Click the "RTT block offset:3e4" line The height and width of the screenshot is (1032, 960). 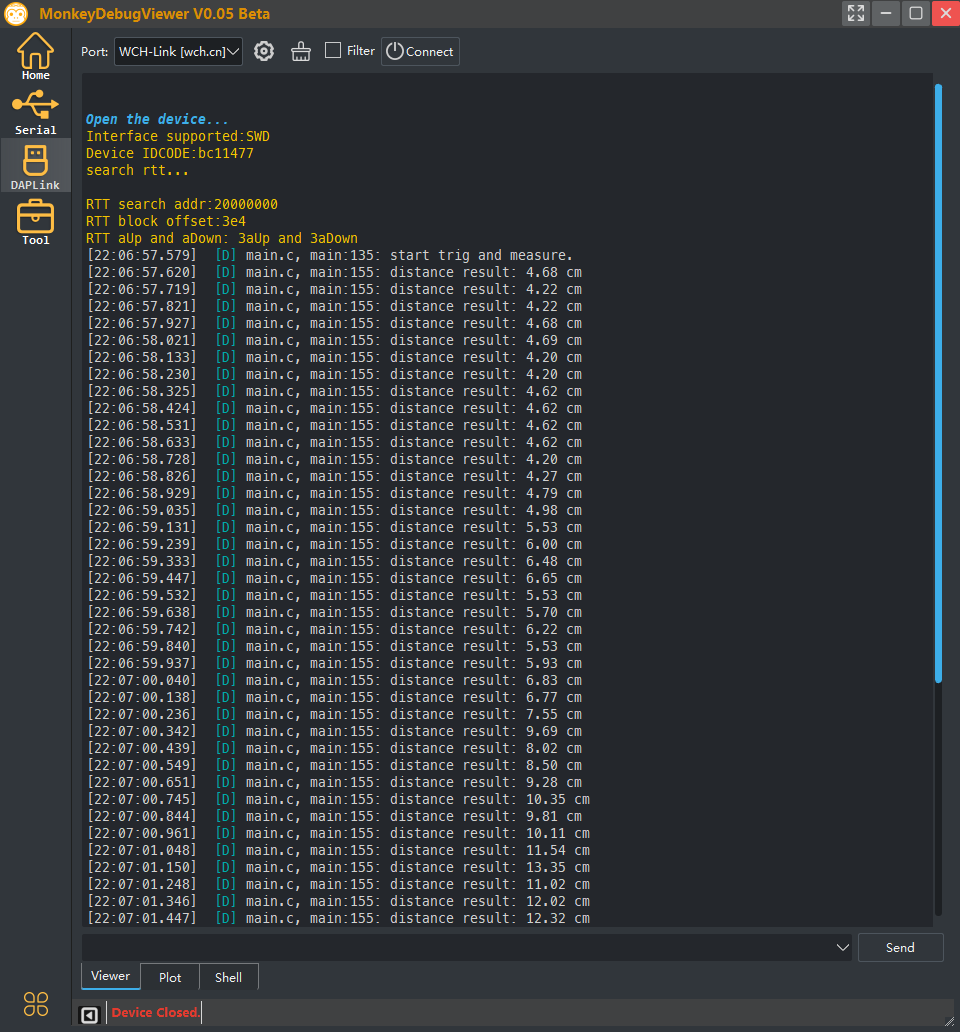coord(166,222)
